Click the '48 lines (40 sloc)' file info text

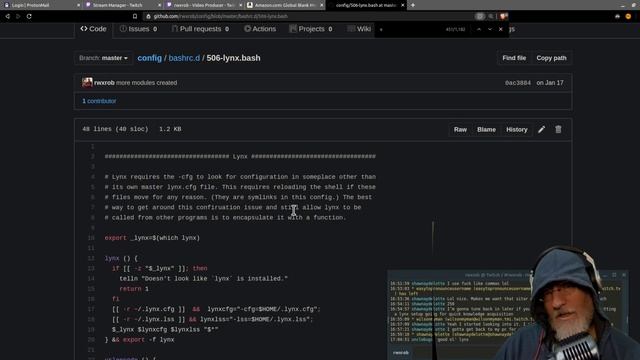point(115,129)
